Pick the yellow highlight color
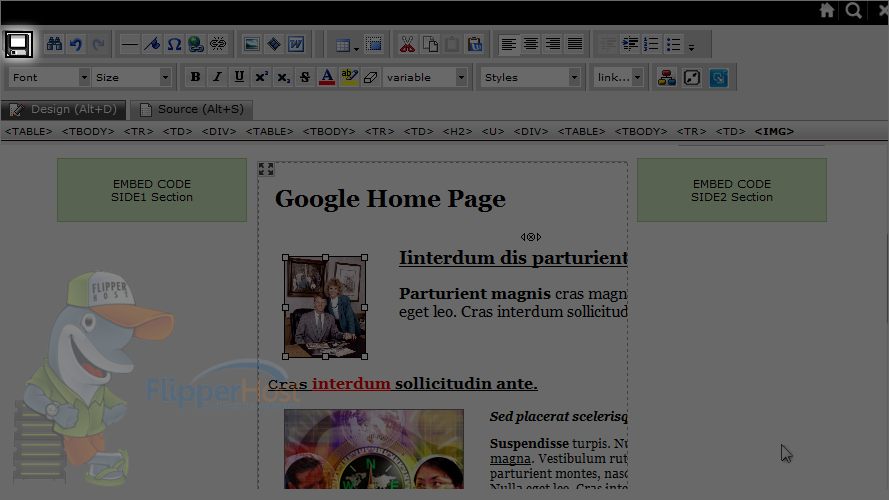 (x=349, y=77)
